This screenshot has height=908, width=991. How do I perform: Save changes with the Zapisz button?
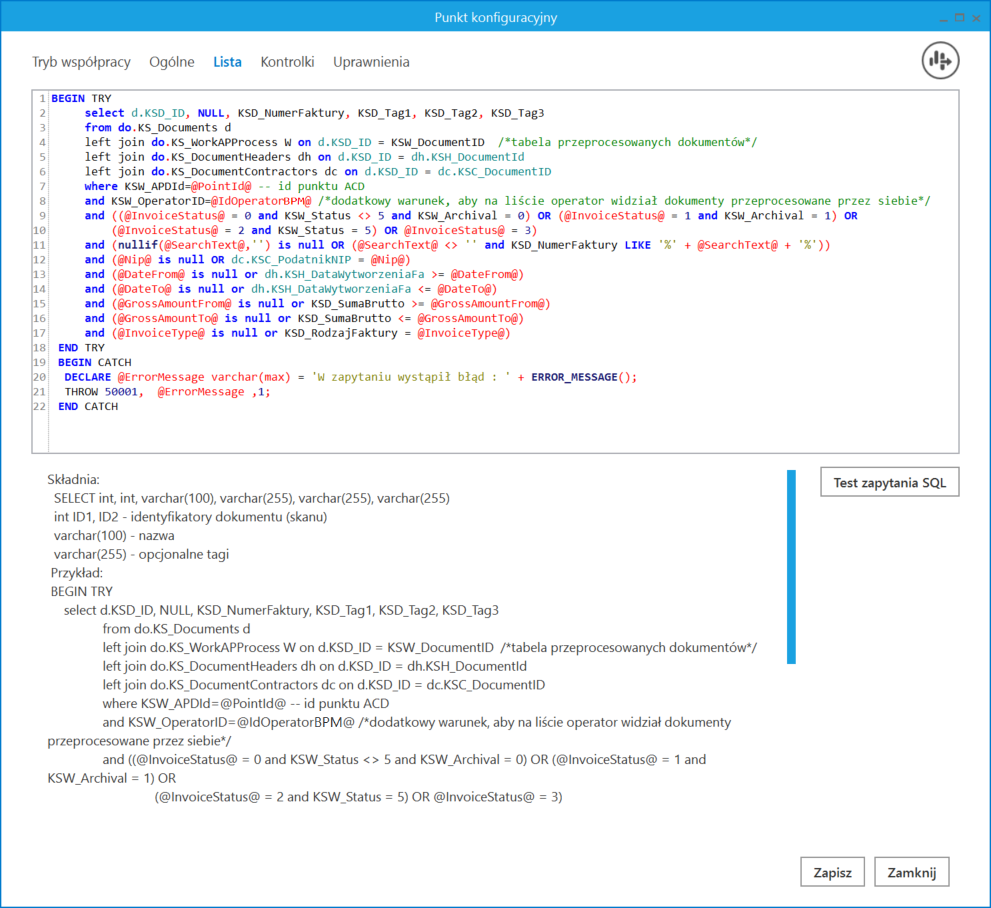tap(832, 872)
